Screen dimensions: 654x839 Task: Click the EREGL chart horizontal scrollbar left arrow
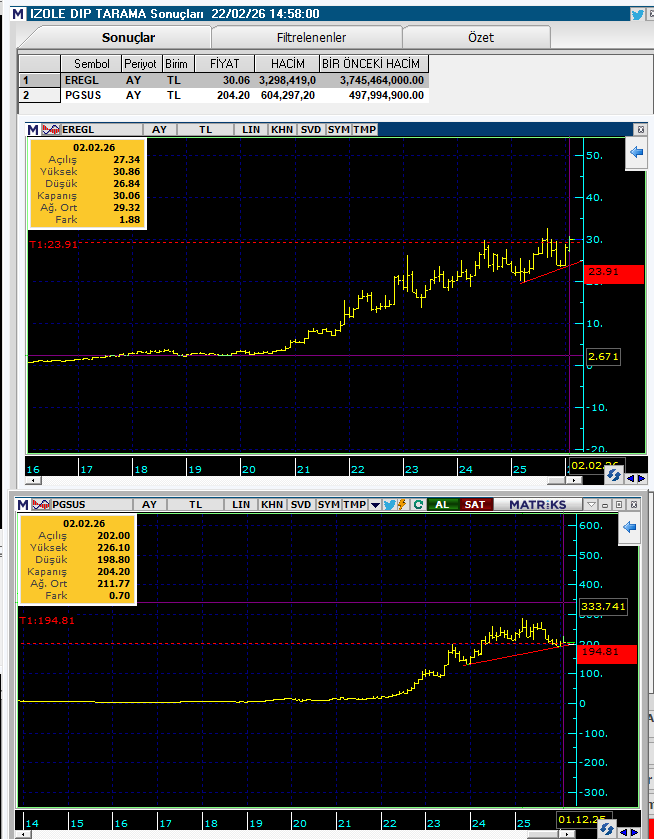click(33, 480)
